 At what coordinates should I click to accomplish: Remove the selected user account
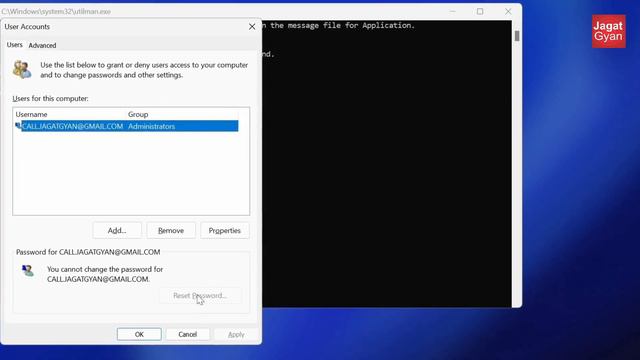pos(171,231)
